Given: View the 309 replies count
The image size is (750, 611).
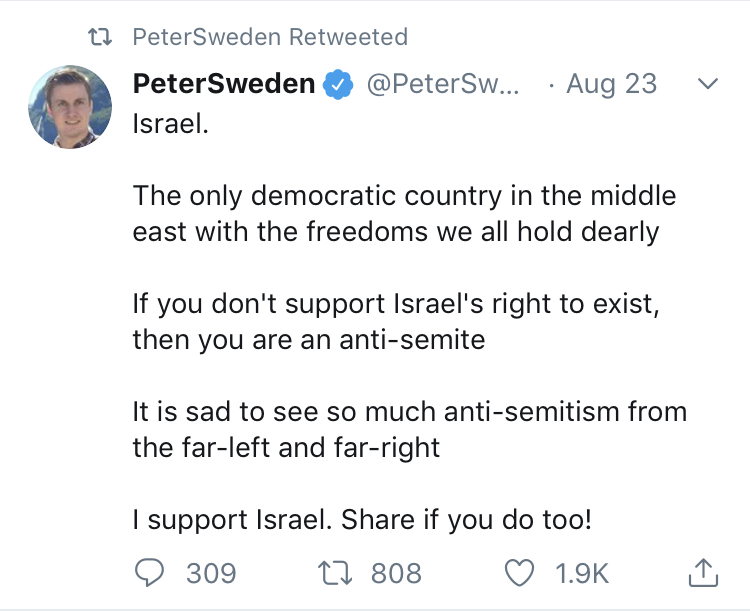Looking at the screenshot, I should [x=211, y=573].
